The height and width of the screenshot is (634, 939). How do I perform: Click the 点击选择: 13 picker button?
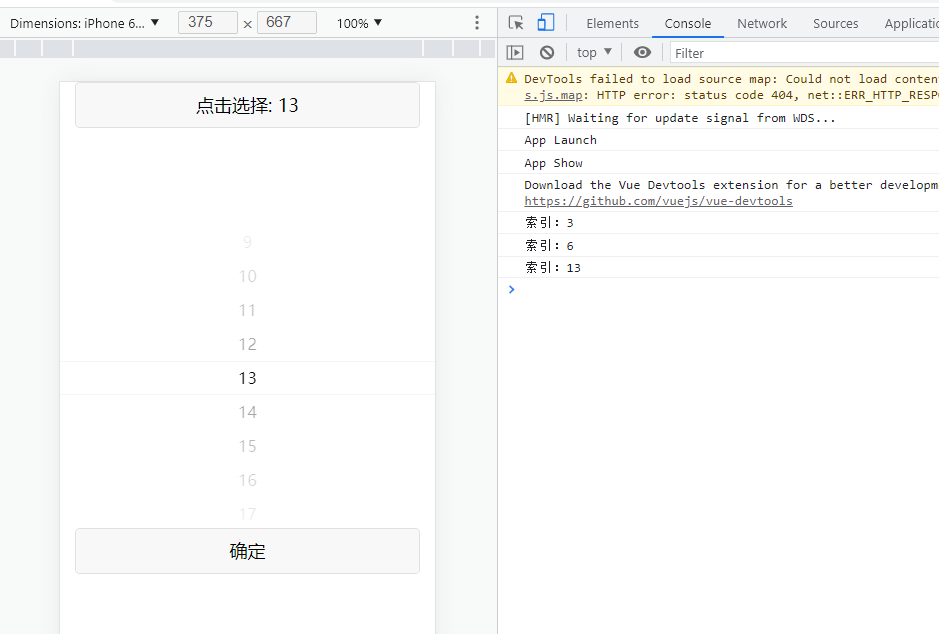click(x=247, y=104)
